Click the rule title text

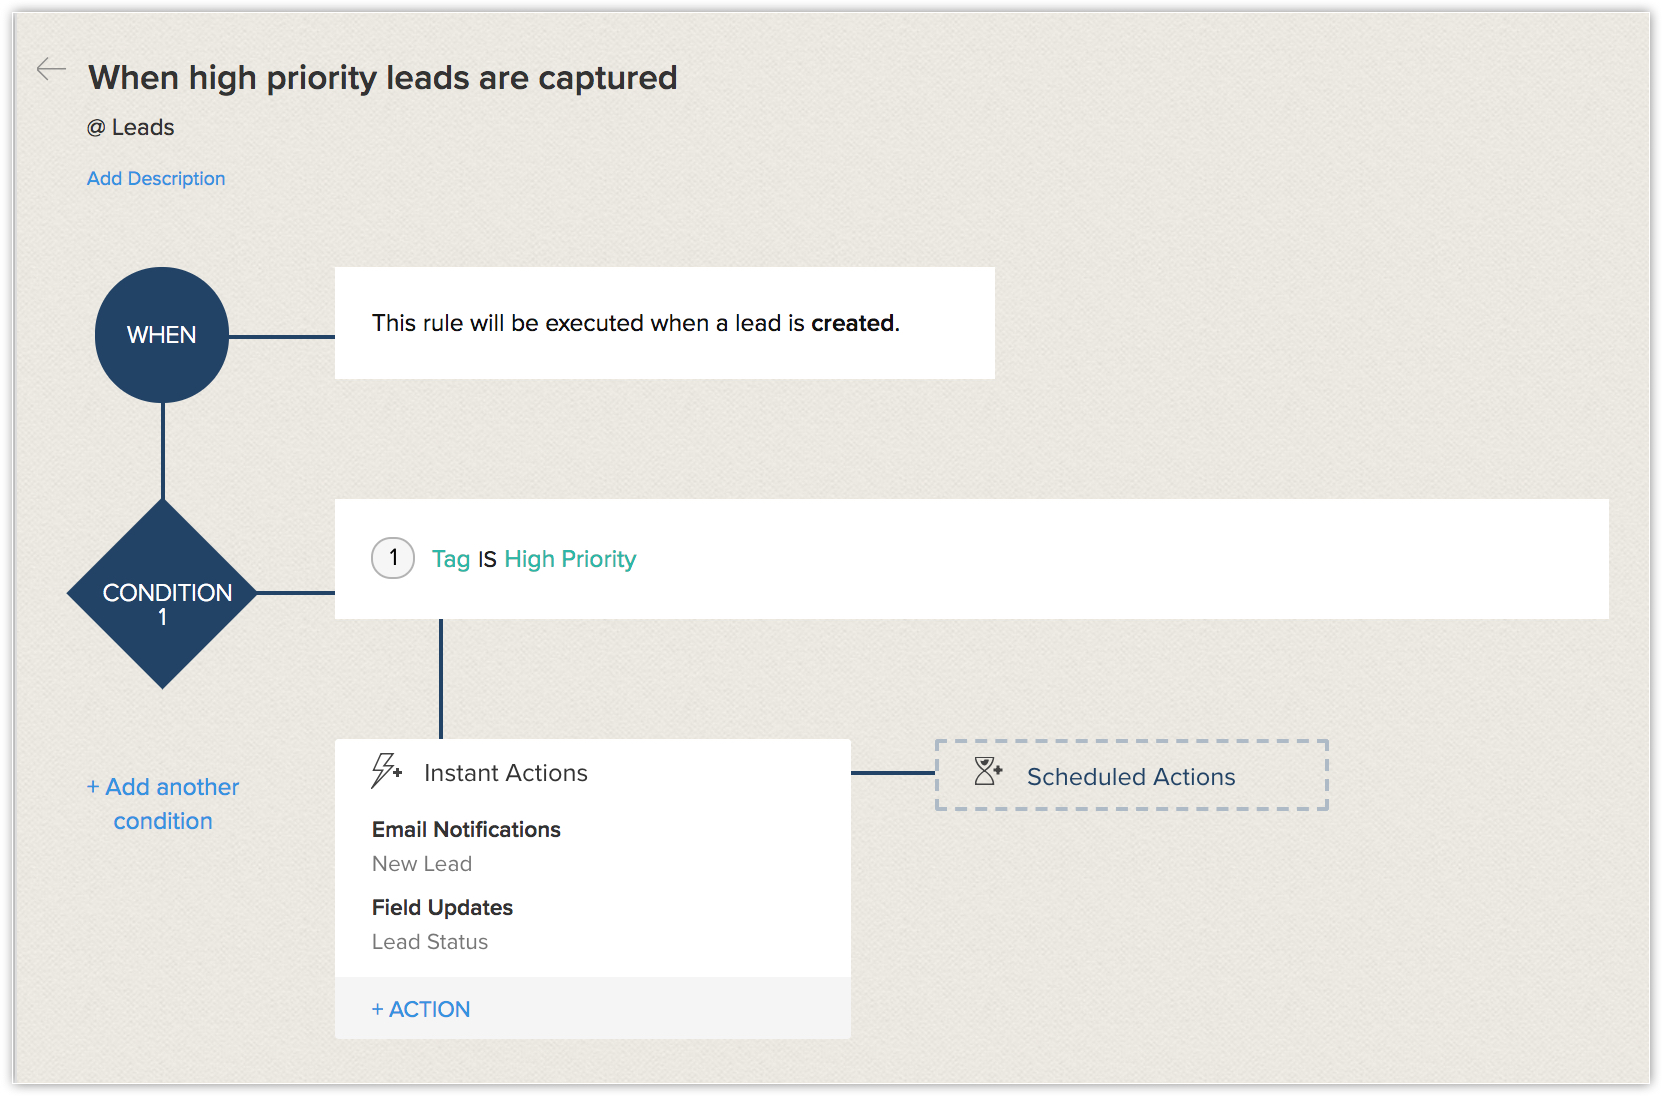pyautogui.click(x=382, y=78)
